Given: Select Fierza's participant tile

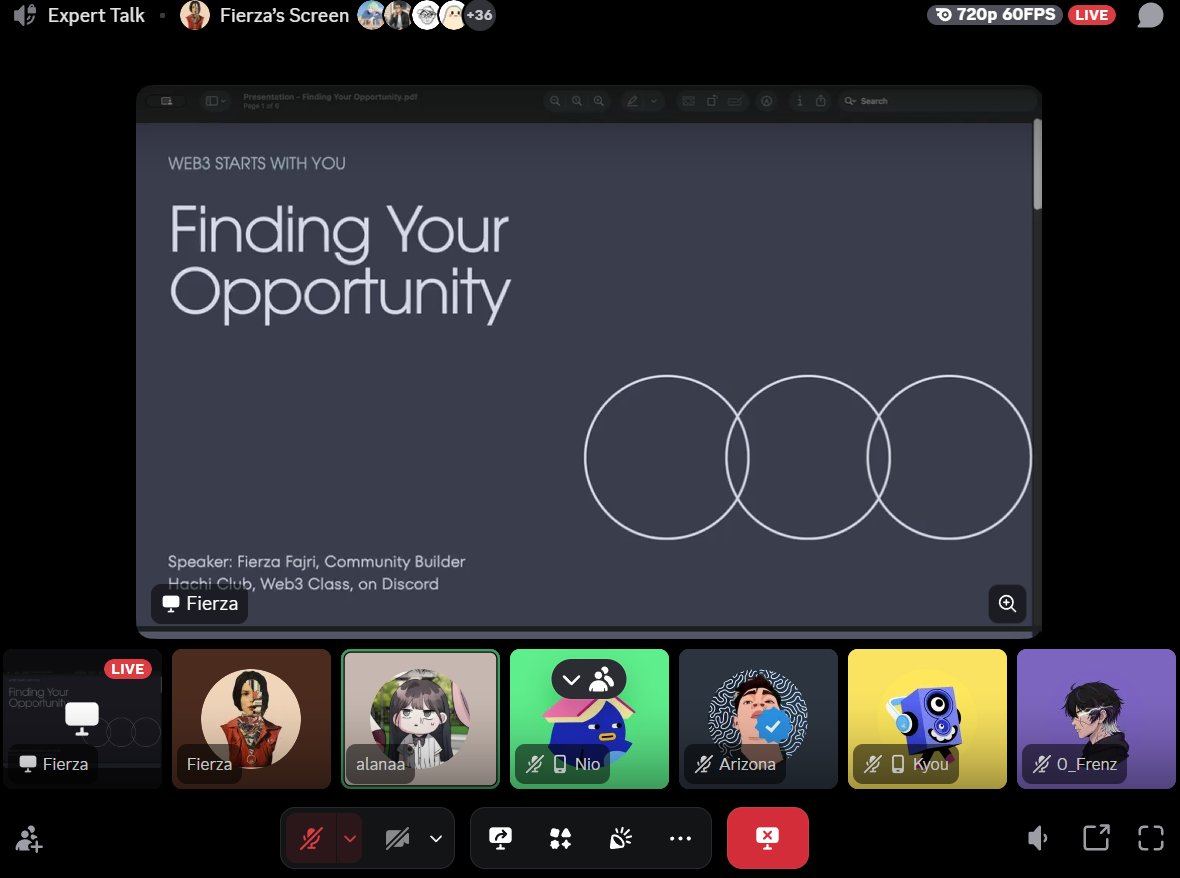Looking at the screenshot, I should (x=251, y=719).
